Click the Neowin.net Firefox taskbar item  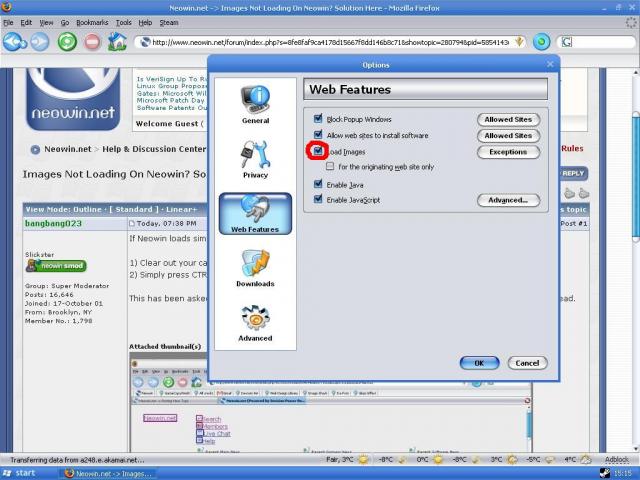(x=109, y=473)
